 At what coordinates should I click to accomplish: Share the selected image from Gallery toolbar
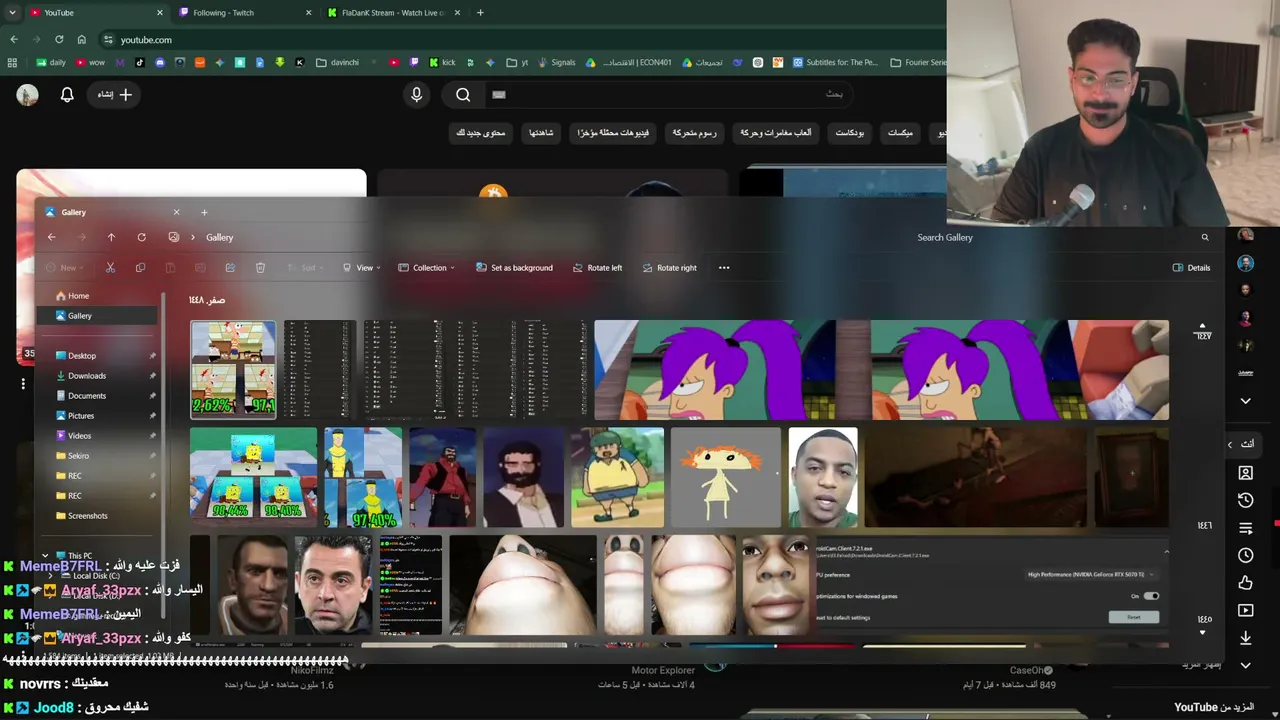pos(230,268)
